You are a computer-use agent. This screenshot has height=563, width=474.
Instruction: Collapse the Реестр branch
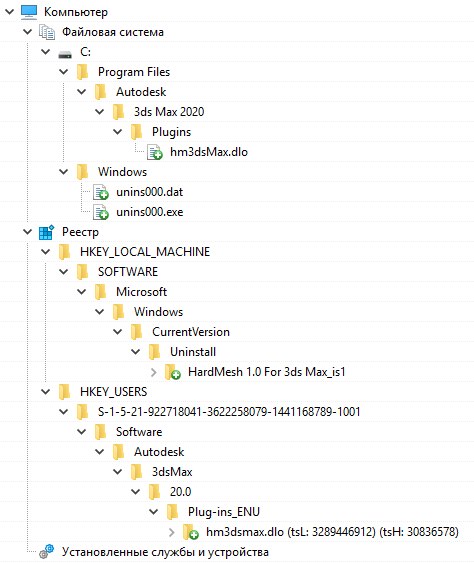pyautogui.click(x=28, y=232)
